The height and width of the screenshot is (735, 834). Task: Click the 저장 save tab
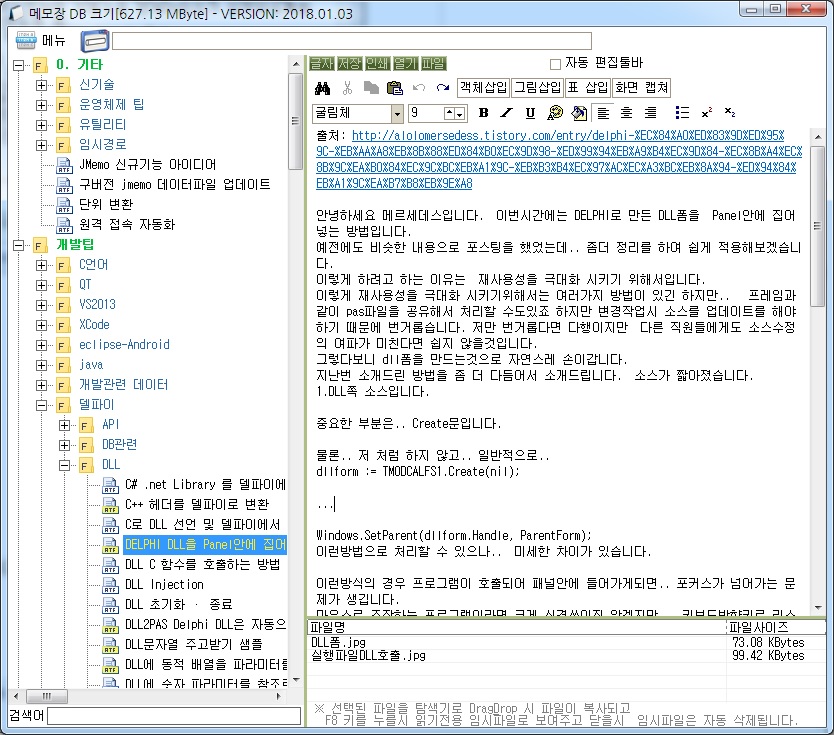click(350, 63)
